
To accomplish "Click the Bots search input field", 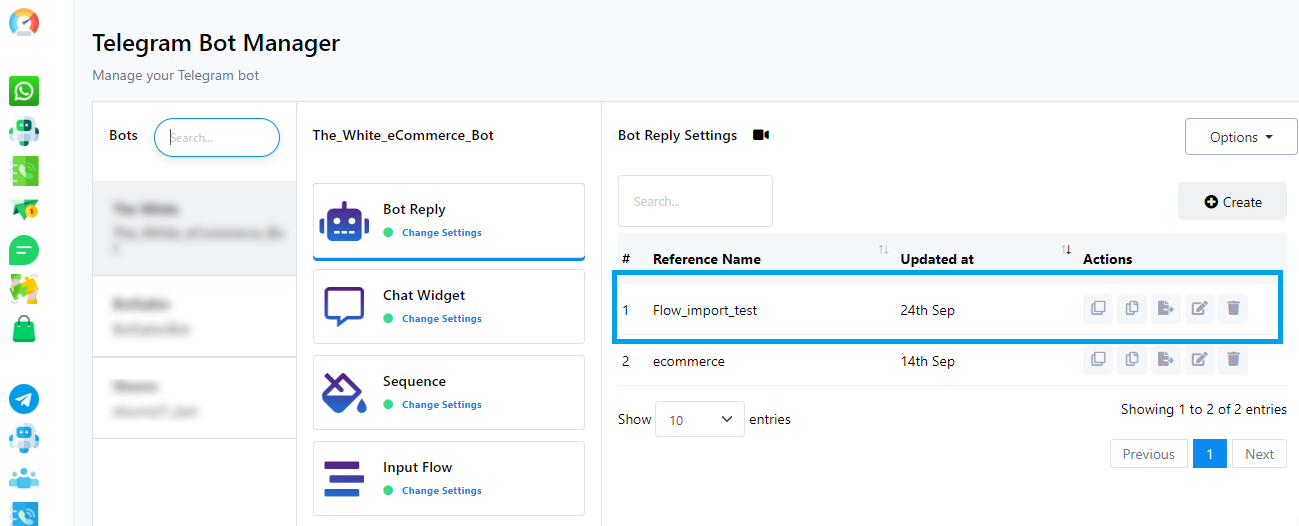I will [217, 138].
